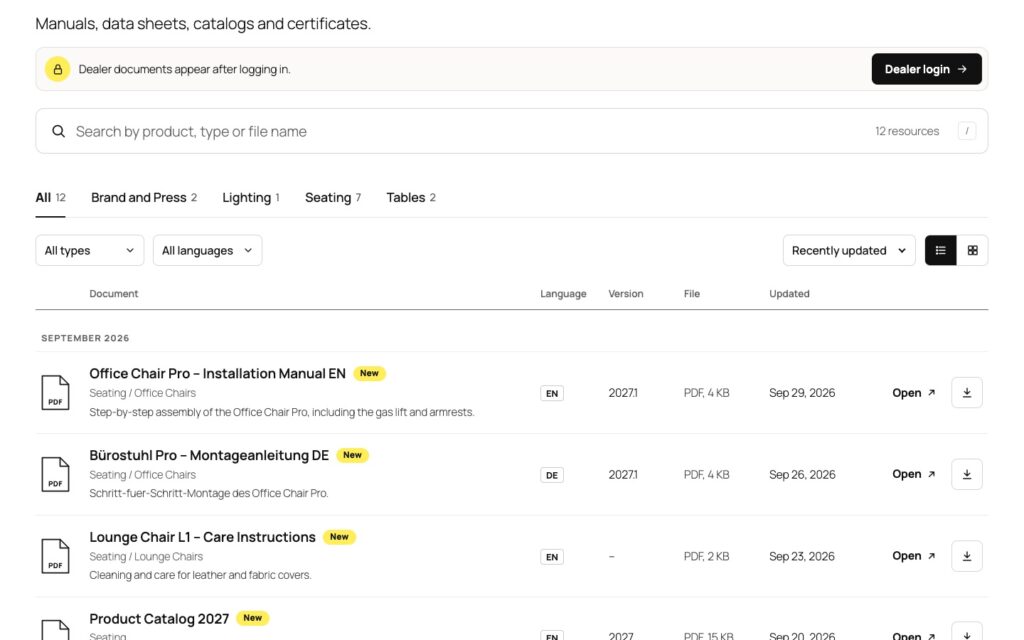Viewport: 1024px width, 640px height.
Task: Click the DE language badge for Bürostuhl Pro
Action: 552,475
